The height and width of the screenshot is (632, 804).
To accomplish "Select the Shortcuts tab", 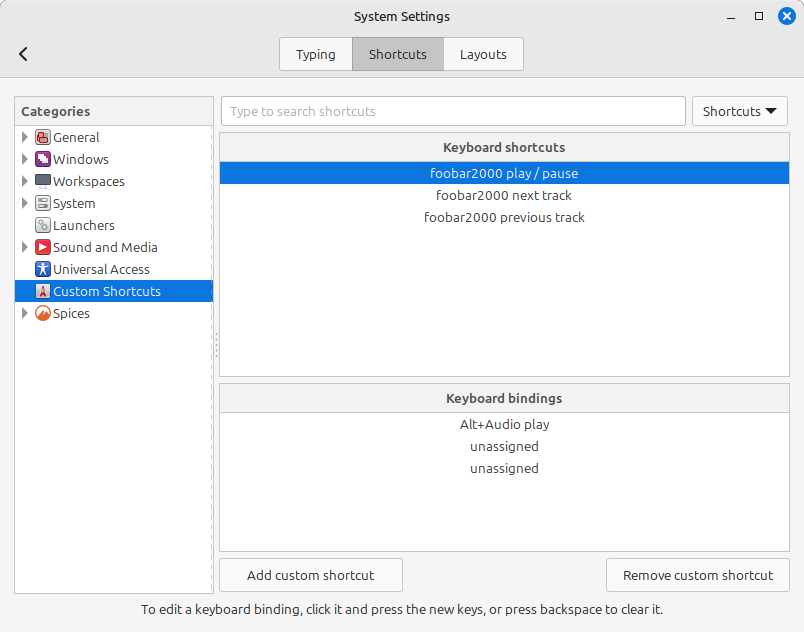I will [398, 54].
